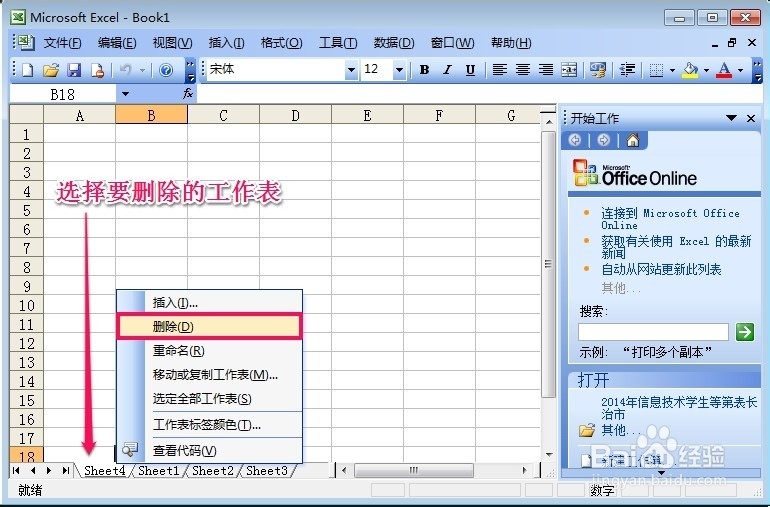Align text right
This screenshot has height=507, width=770.
click(x=546, y=70)
